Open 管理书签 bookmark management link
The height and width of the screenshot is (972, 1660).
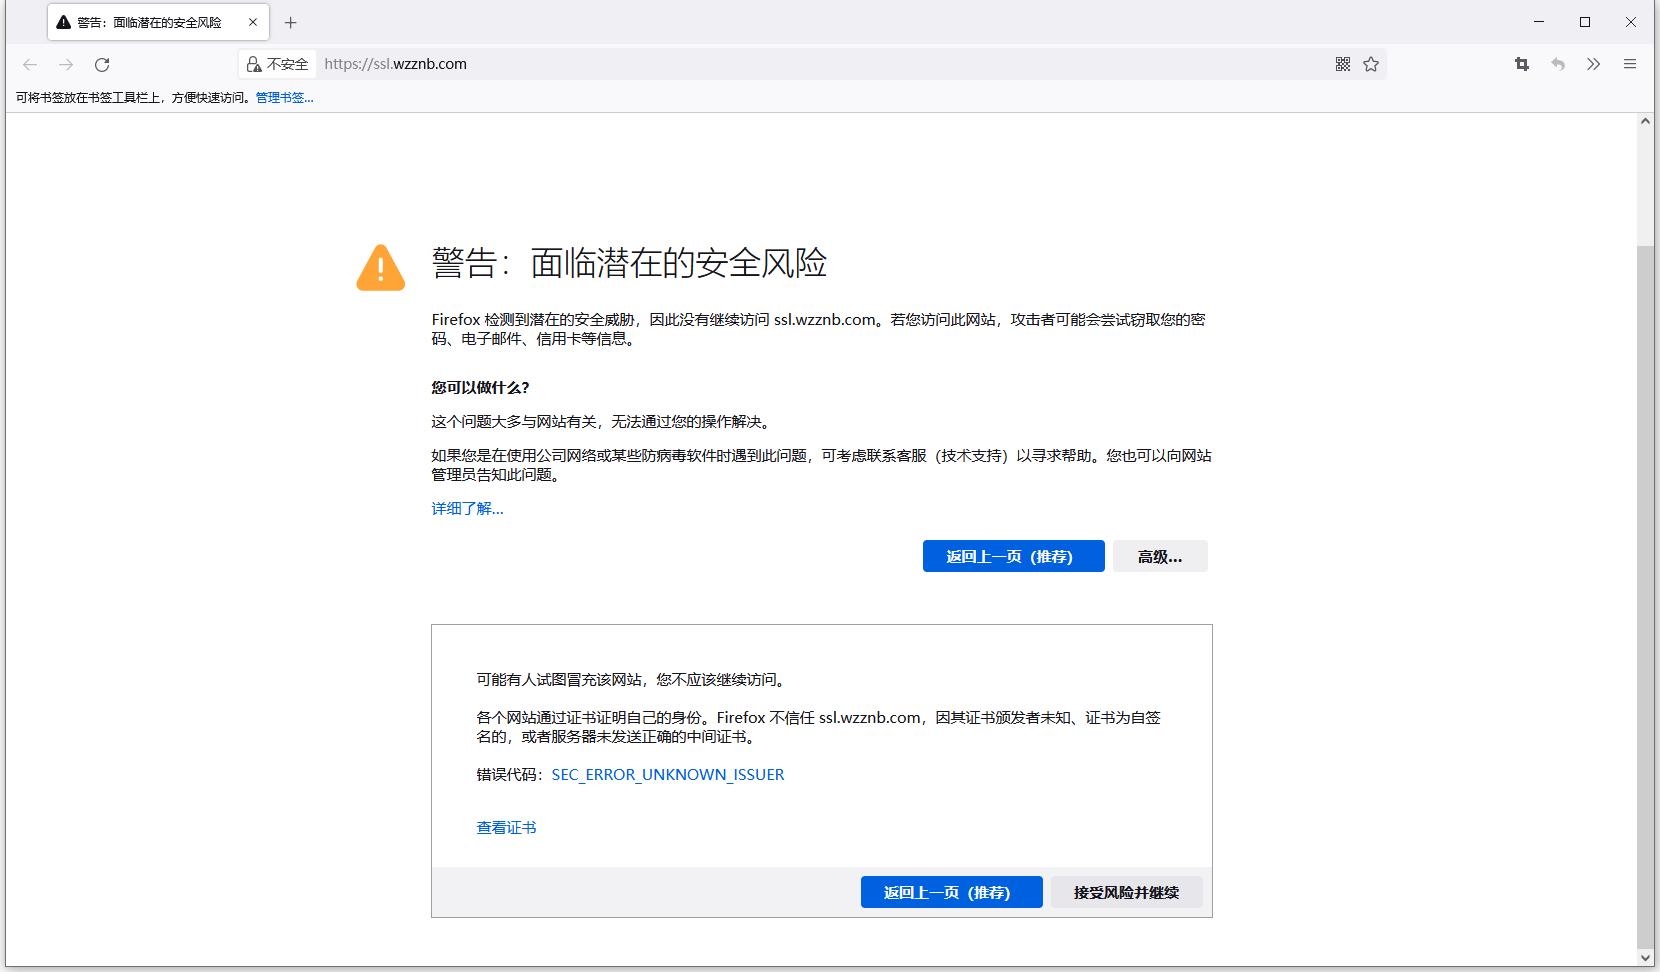point(282,97)
